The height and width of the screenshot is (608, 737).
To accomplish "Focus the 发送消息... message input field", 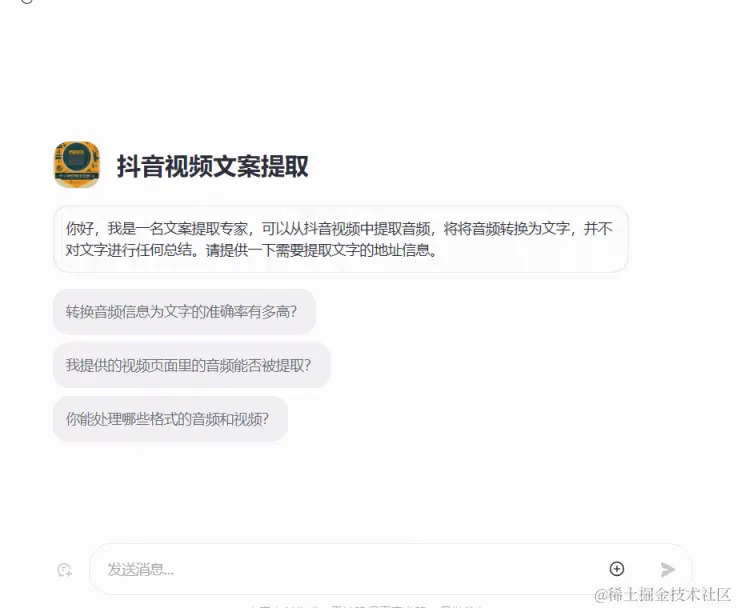I will (348, 569).
